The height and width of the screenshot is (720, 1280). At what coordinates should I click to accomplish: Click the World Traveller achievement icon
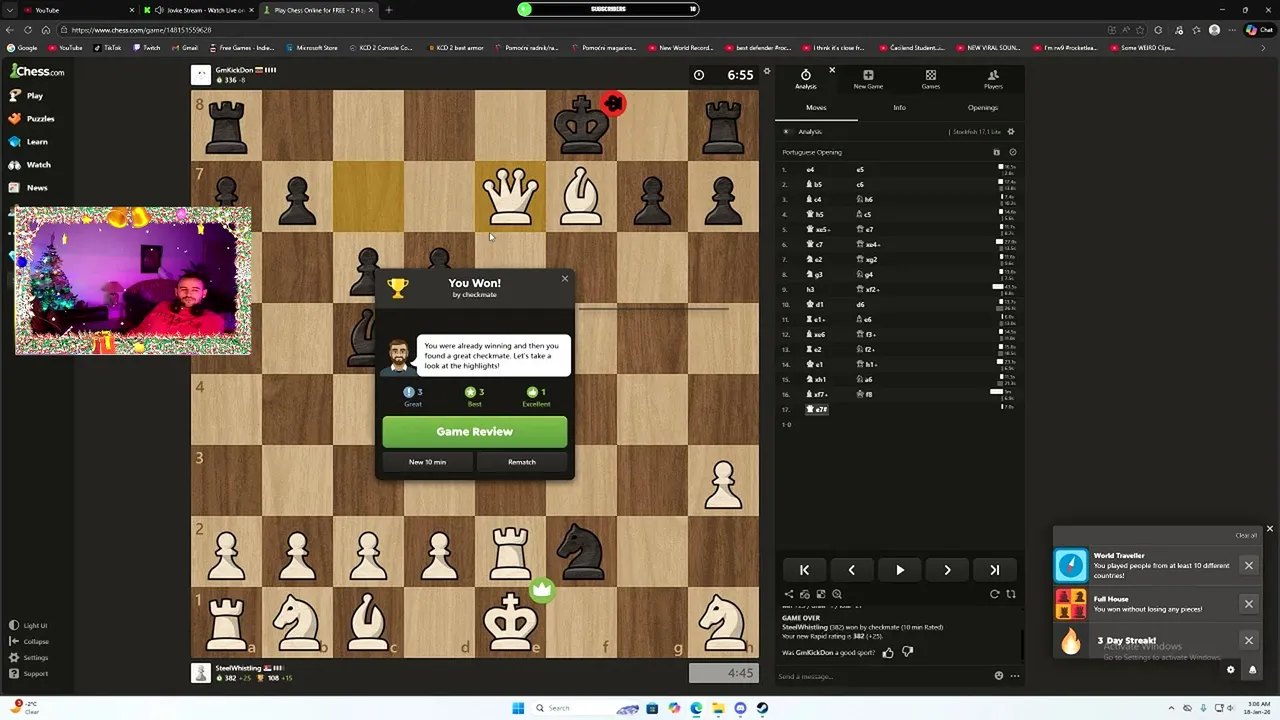pyautogui.click(x=1071, y=566)
